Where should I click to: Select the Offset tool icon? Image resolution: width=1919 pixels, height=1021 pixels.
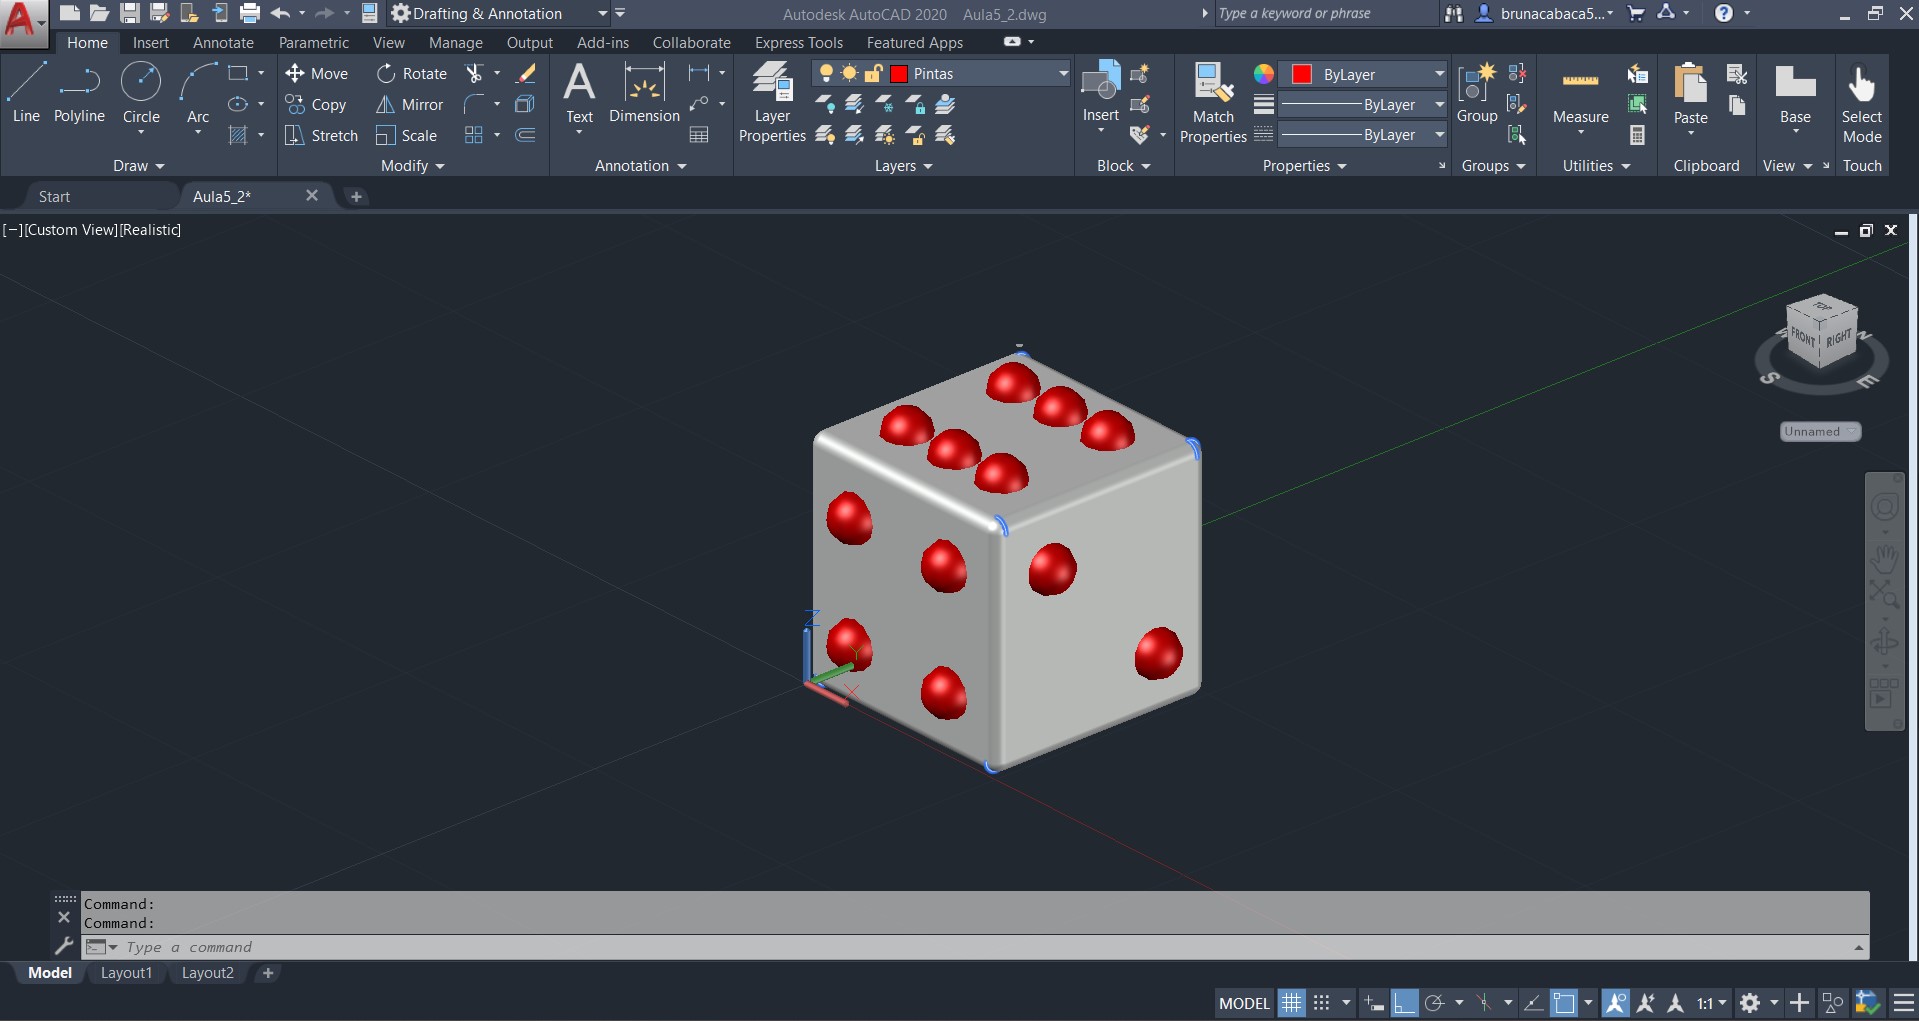(x=525, y=135)
